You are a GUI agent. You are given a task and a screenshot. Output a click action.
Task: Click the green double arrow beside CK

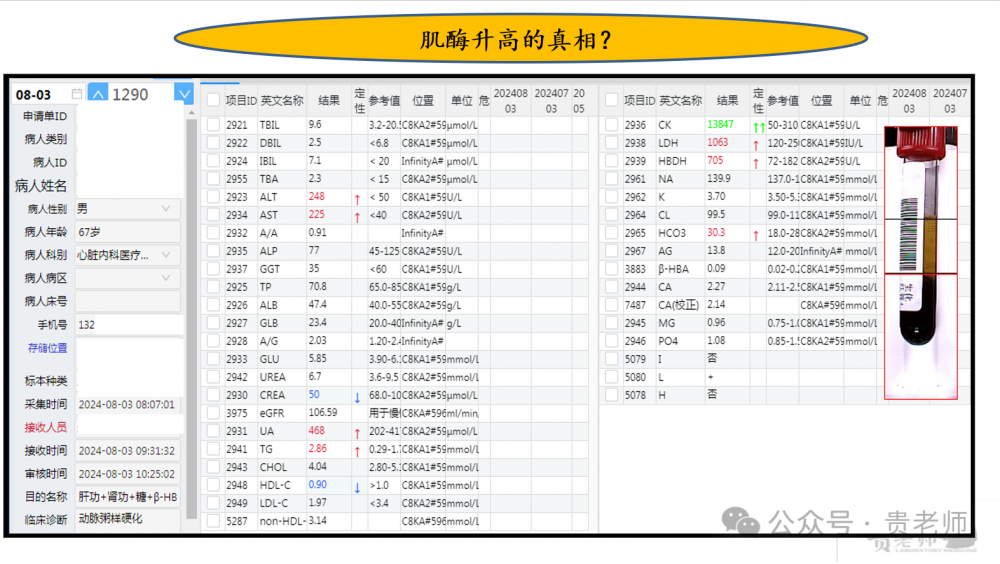[x=759, y=126]
